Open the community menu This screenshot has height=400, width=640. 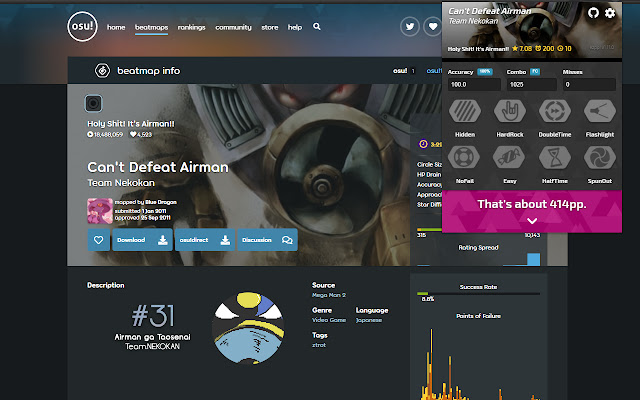tap(233, 27)
